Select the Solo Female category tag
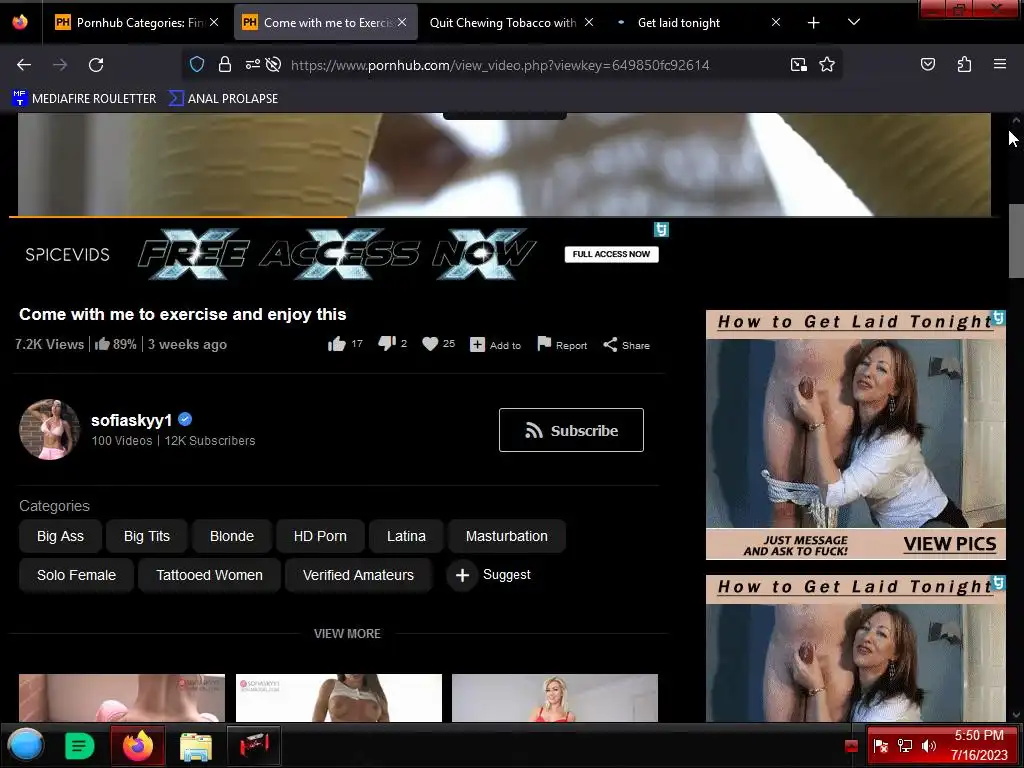This screenshot has width=1024, height=768. (76, 575)
